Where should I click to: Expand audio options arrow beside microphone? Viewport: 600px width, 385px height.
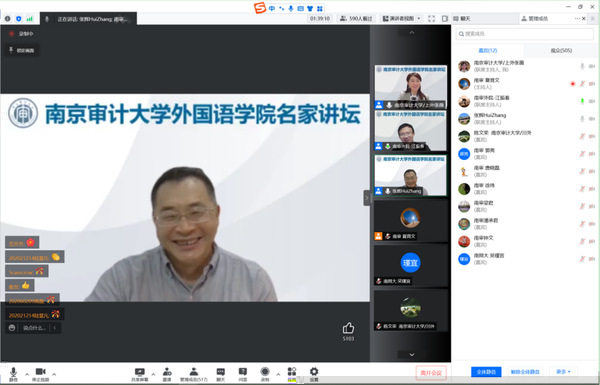27,374
